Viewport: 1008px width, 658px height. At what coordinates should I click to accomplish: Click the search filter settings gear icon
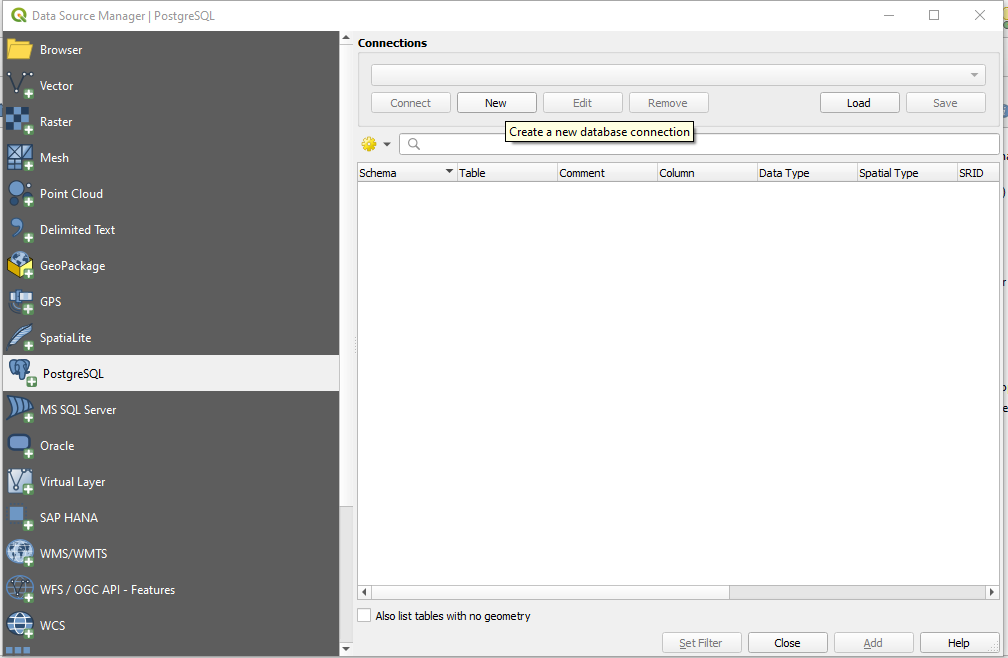pyautogui.click(x=368, y=143)
